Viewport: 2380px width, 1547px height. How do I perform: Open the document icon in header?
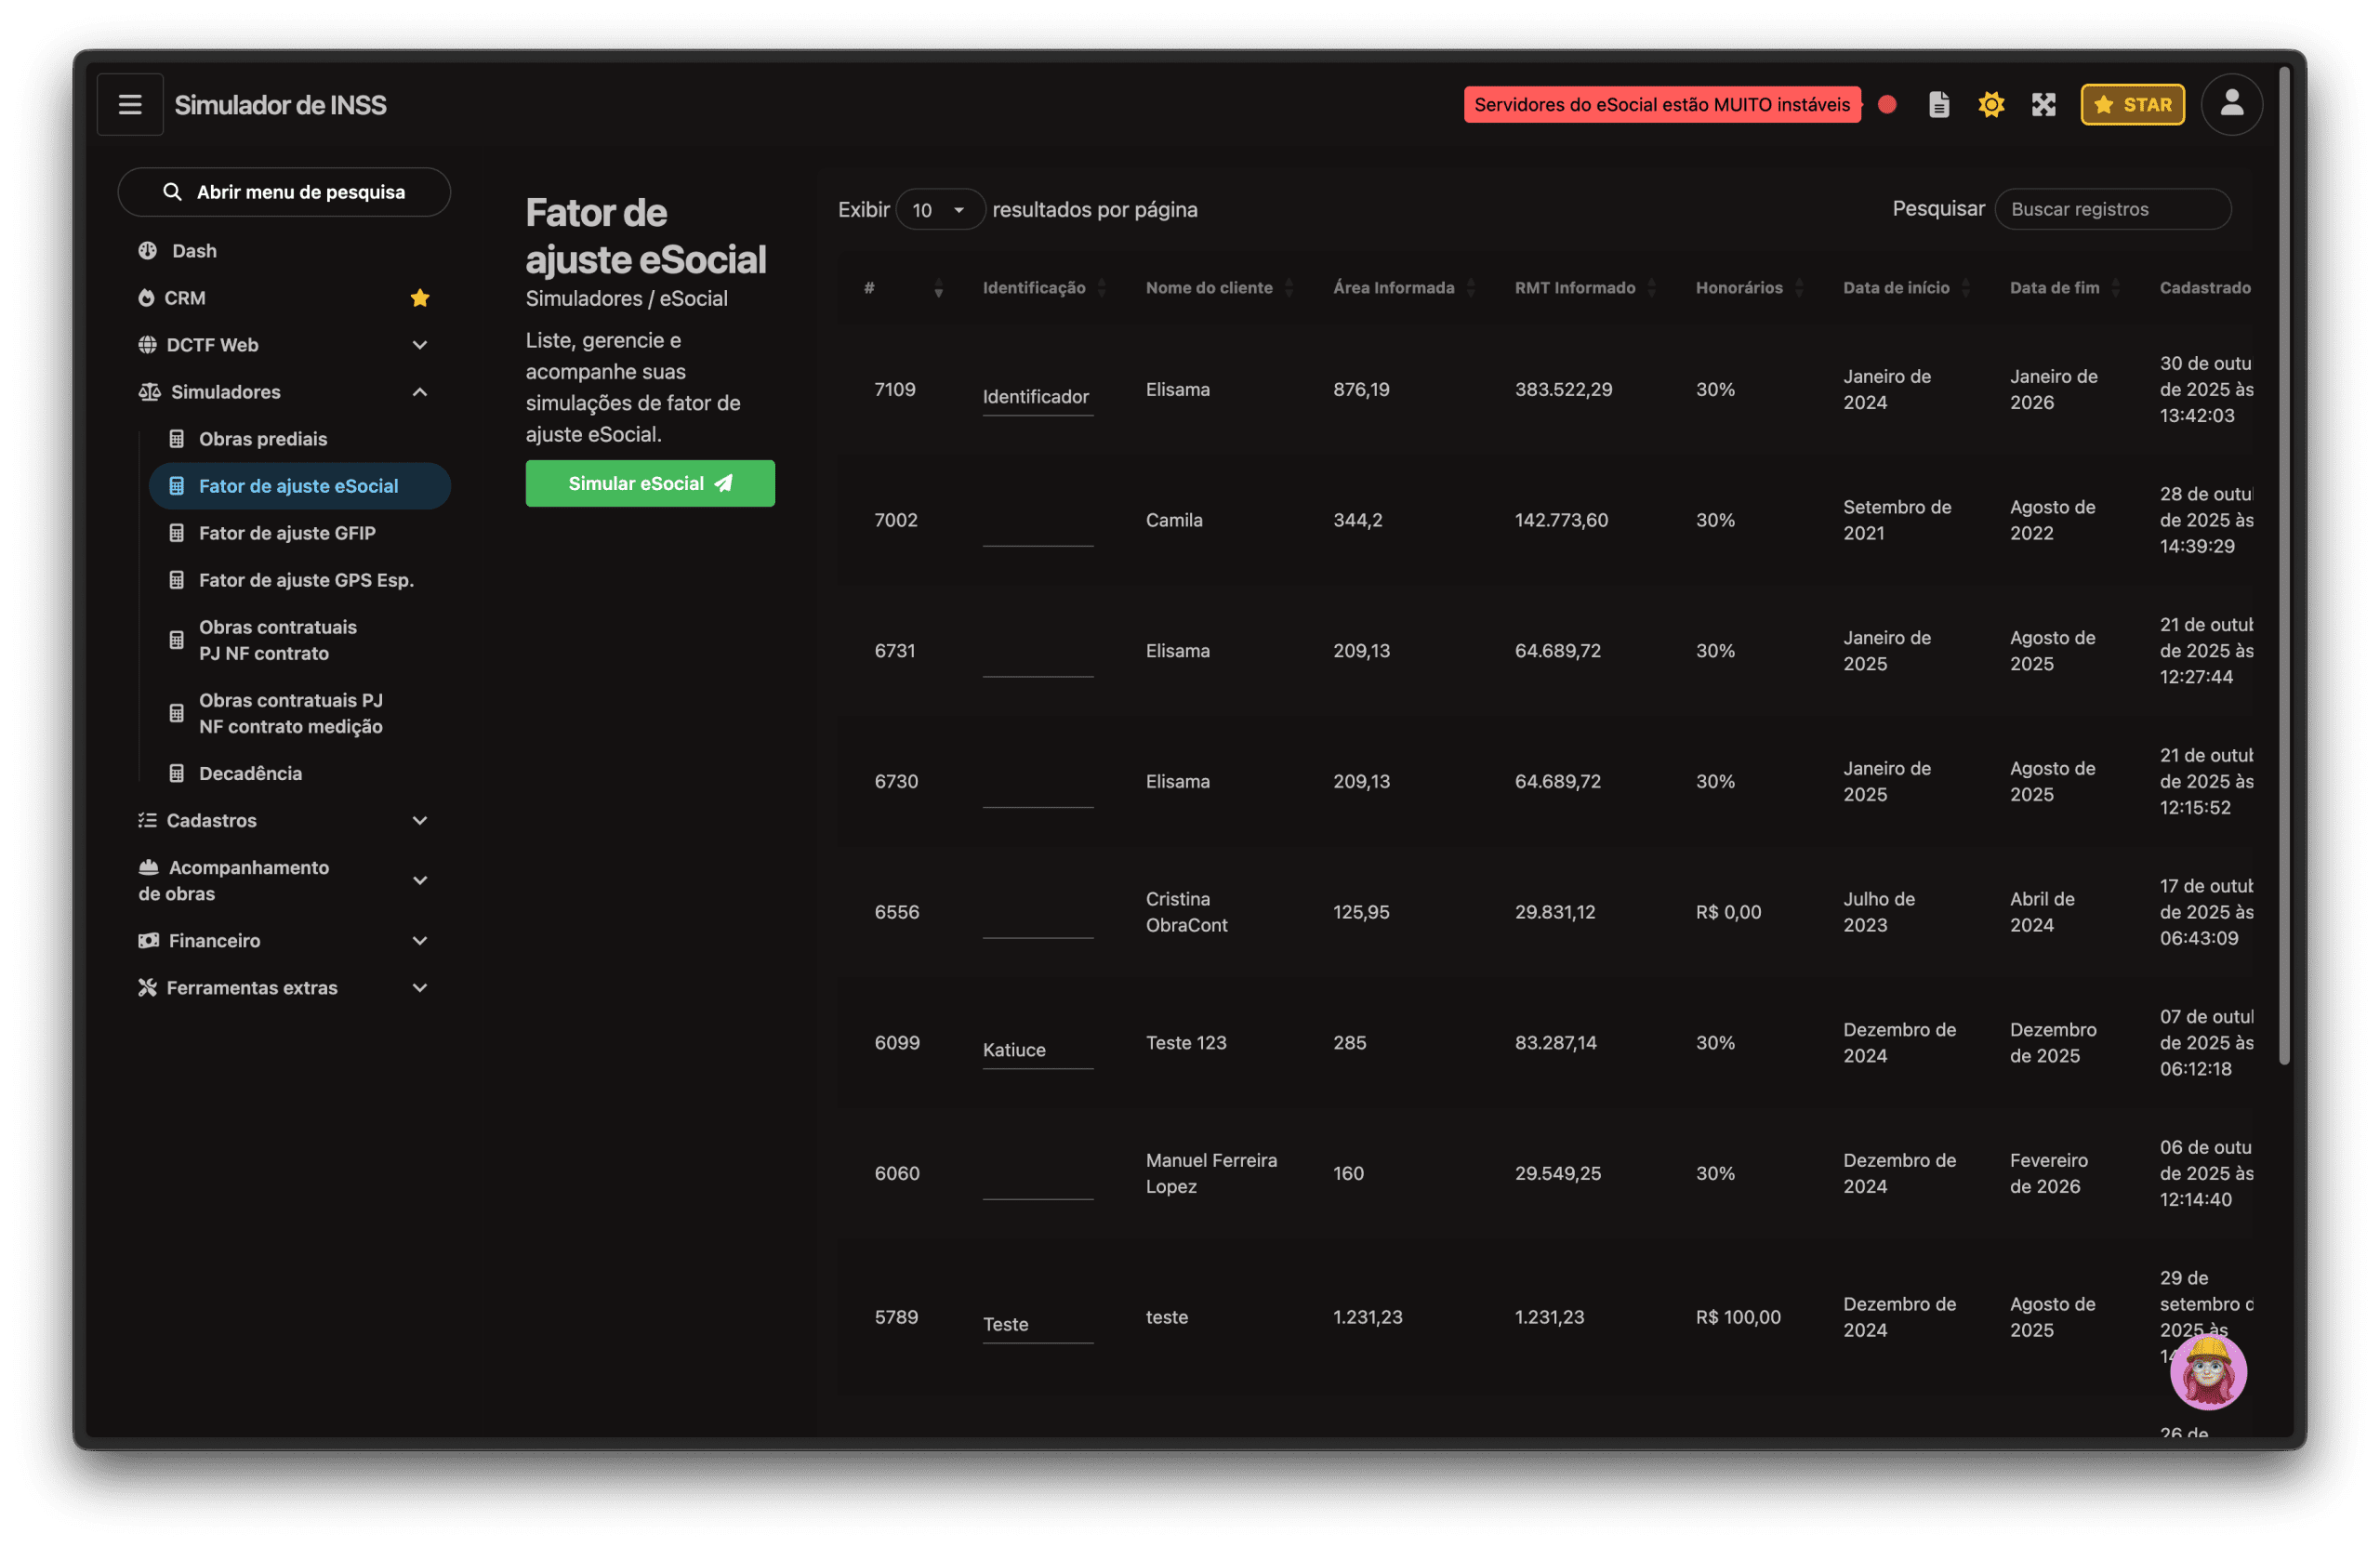[1938, 104]
